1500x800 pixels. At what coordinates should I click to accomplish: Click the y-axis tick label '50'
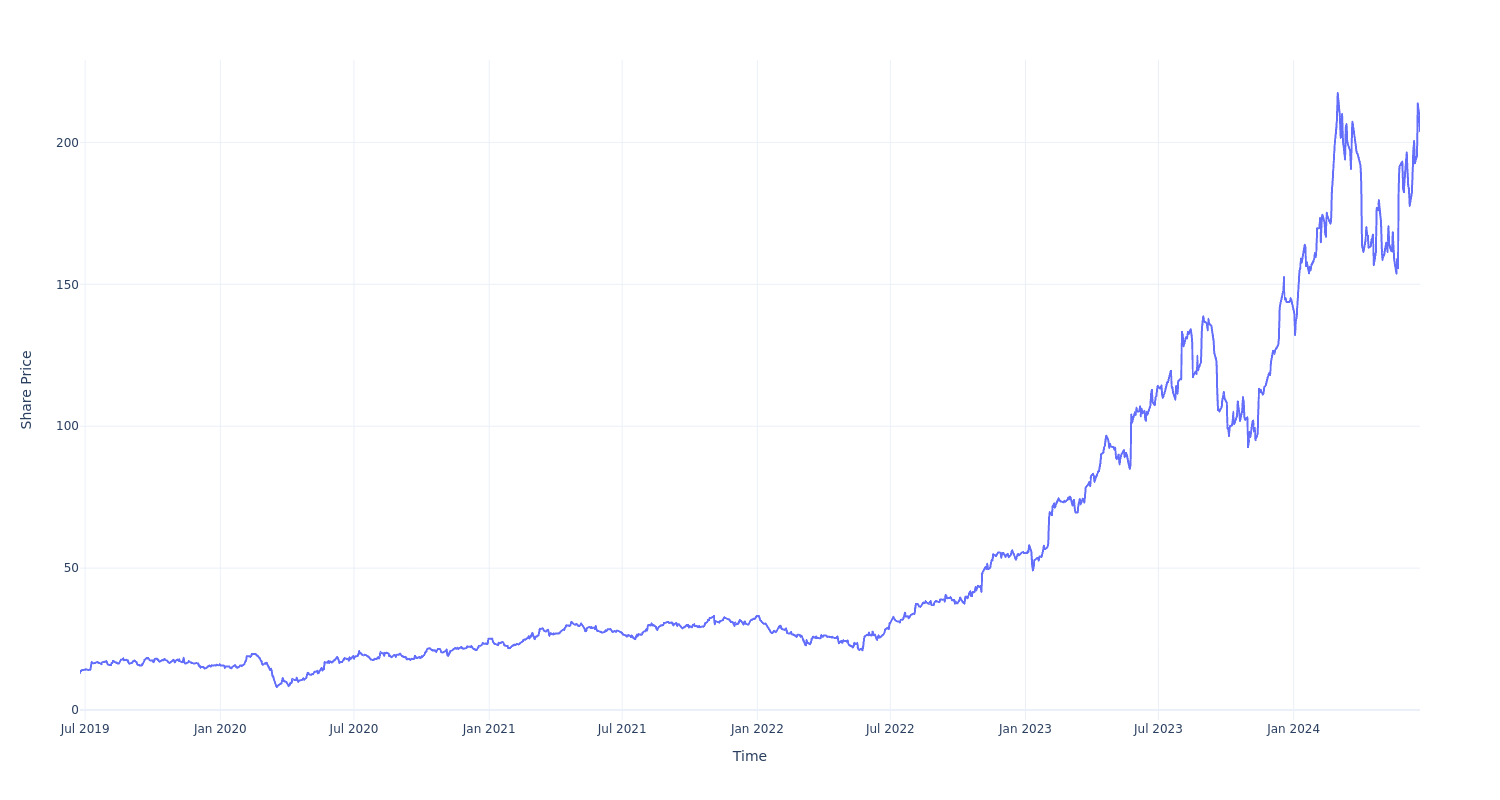click(x=71, y=568)
